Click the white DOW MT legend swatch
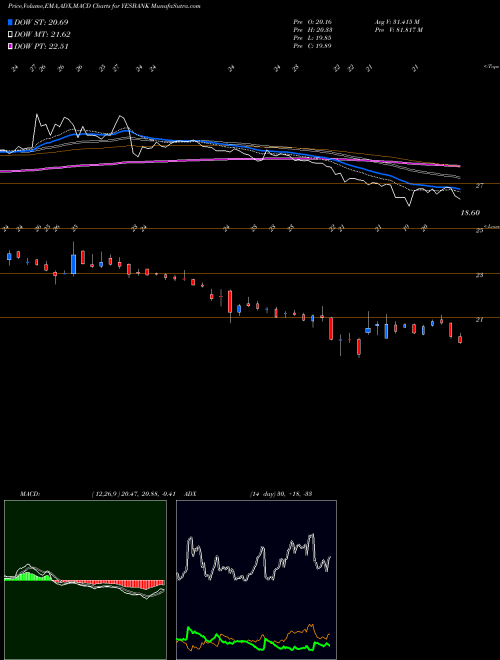This screenshot has width=500, height=660. pos(11,35)
